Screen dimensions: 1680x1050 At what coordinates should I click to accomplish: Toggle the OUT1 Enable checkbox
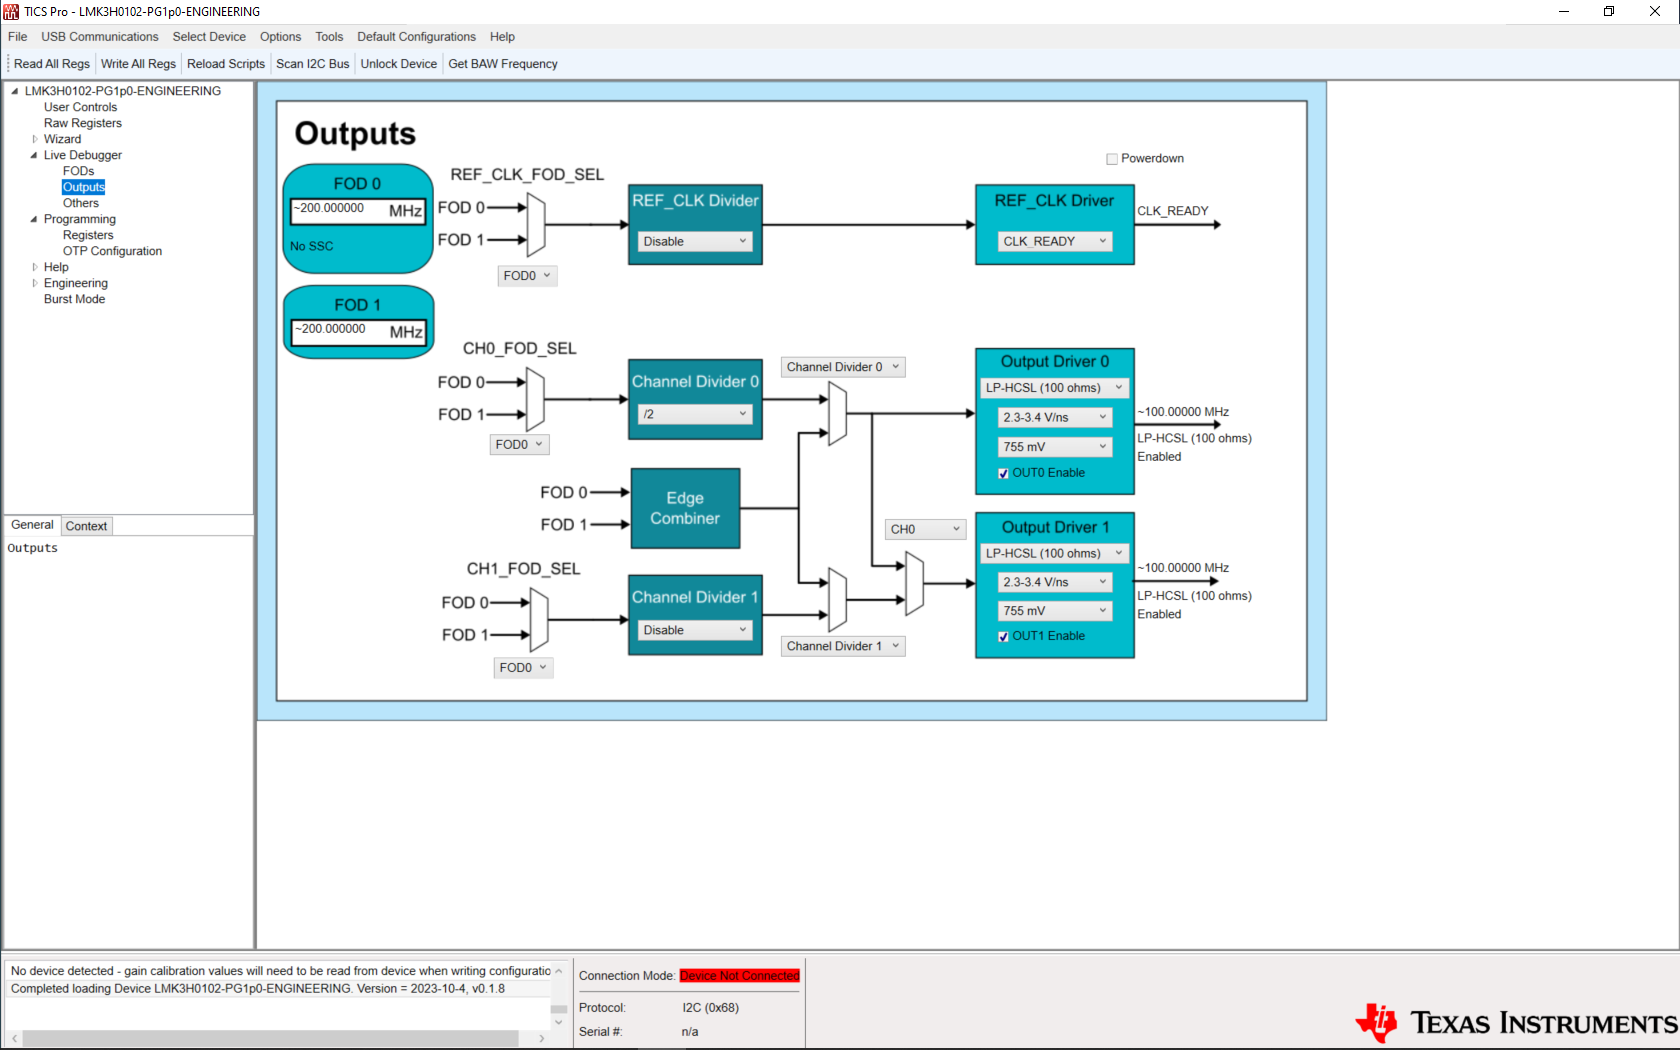[x=1003, y=637]
